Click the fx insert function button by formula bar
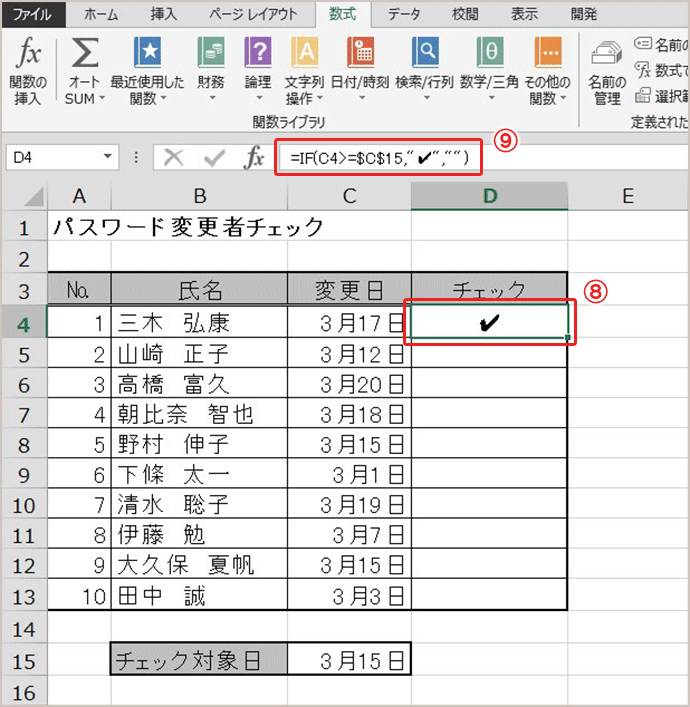Image resolution: width=690 pixels, height=707 pixels. [254, 157]
